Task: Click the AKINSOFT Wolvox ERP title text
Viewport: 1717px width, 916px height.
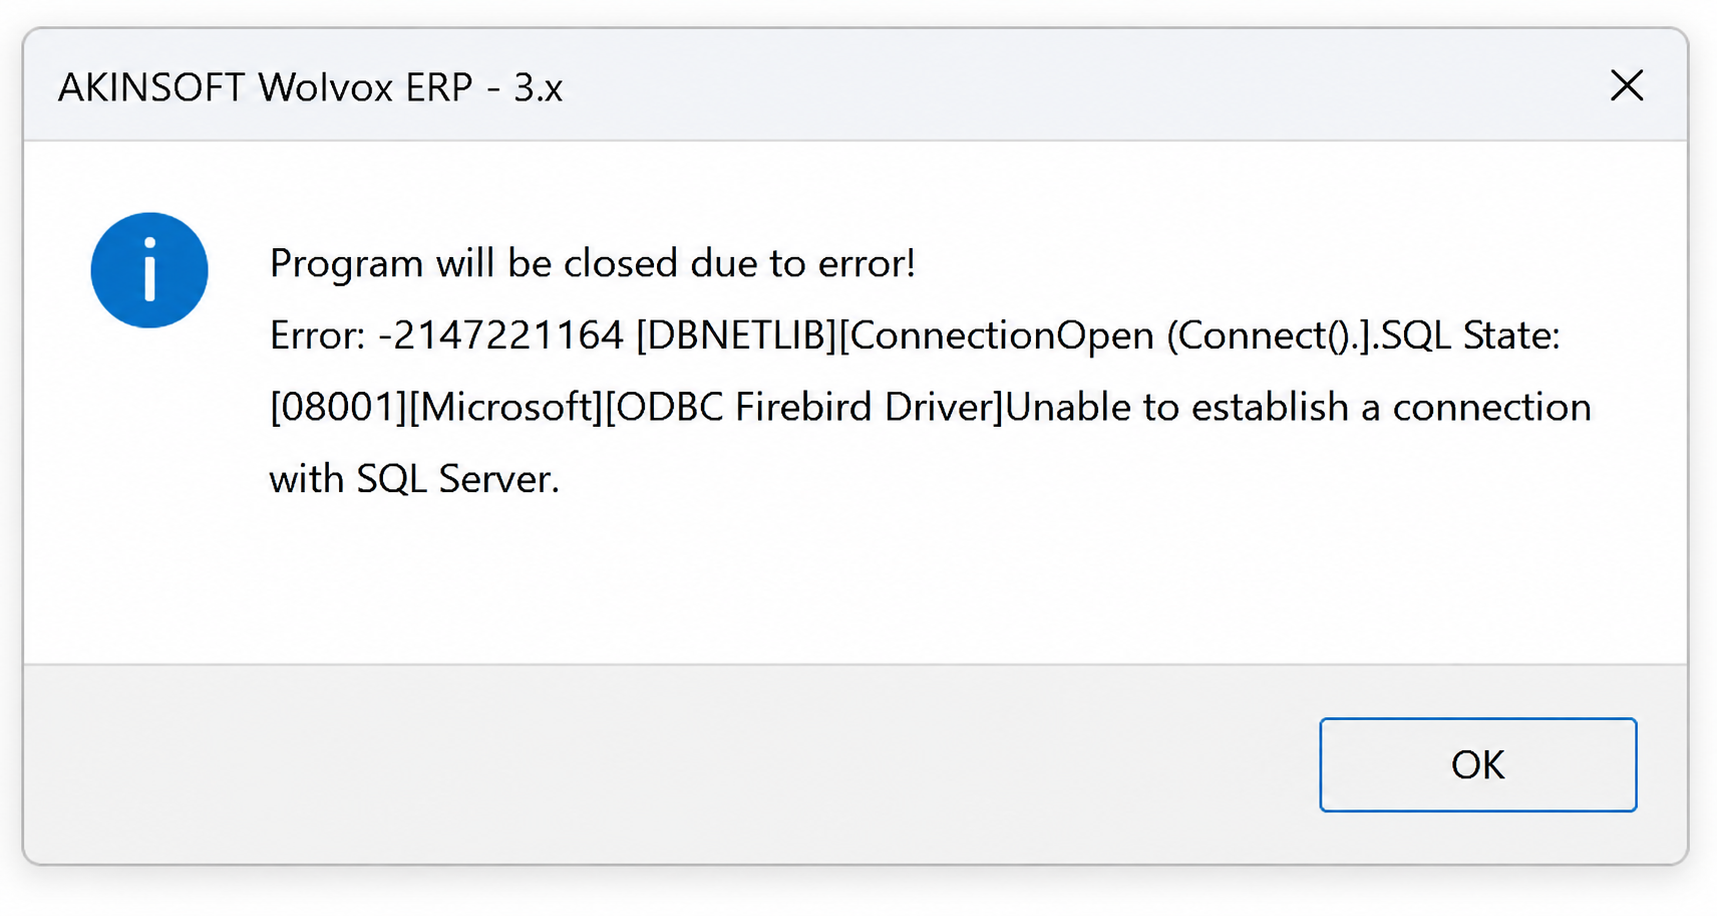Action: 310,88
